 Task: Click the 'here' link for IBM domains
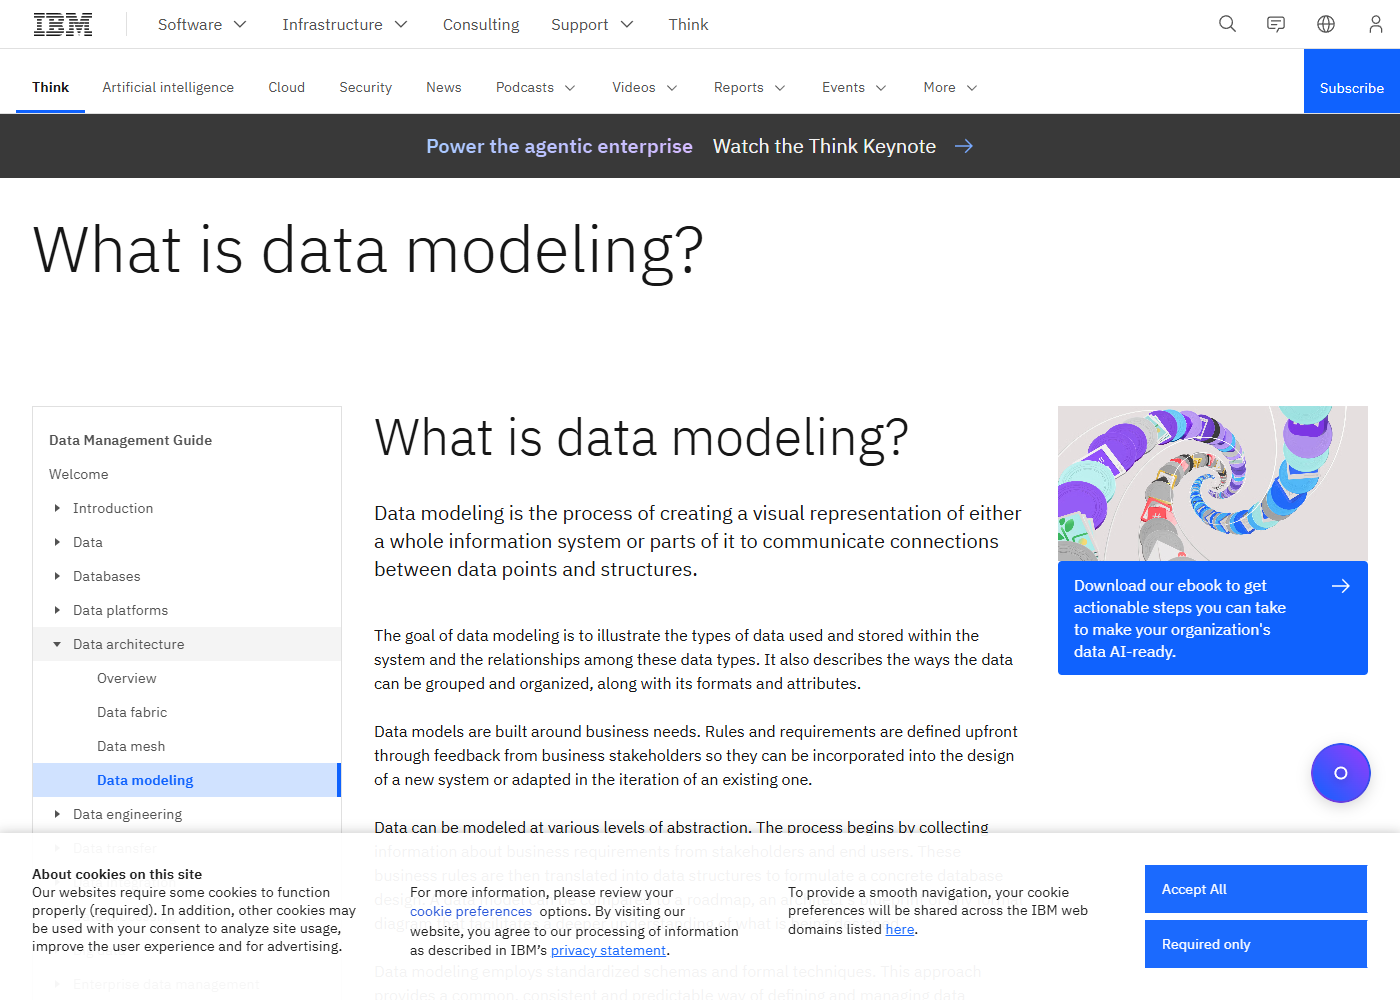(x=900, y=929)
